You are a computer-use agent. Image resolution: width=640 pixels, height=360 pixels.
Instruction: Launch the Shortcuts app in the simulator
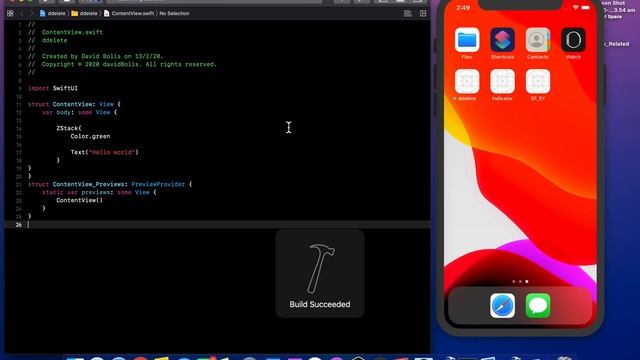click(502, 40)
